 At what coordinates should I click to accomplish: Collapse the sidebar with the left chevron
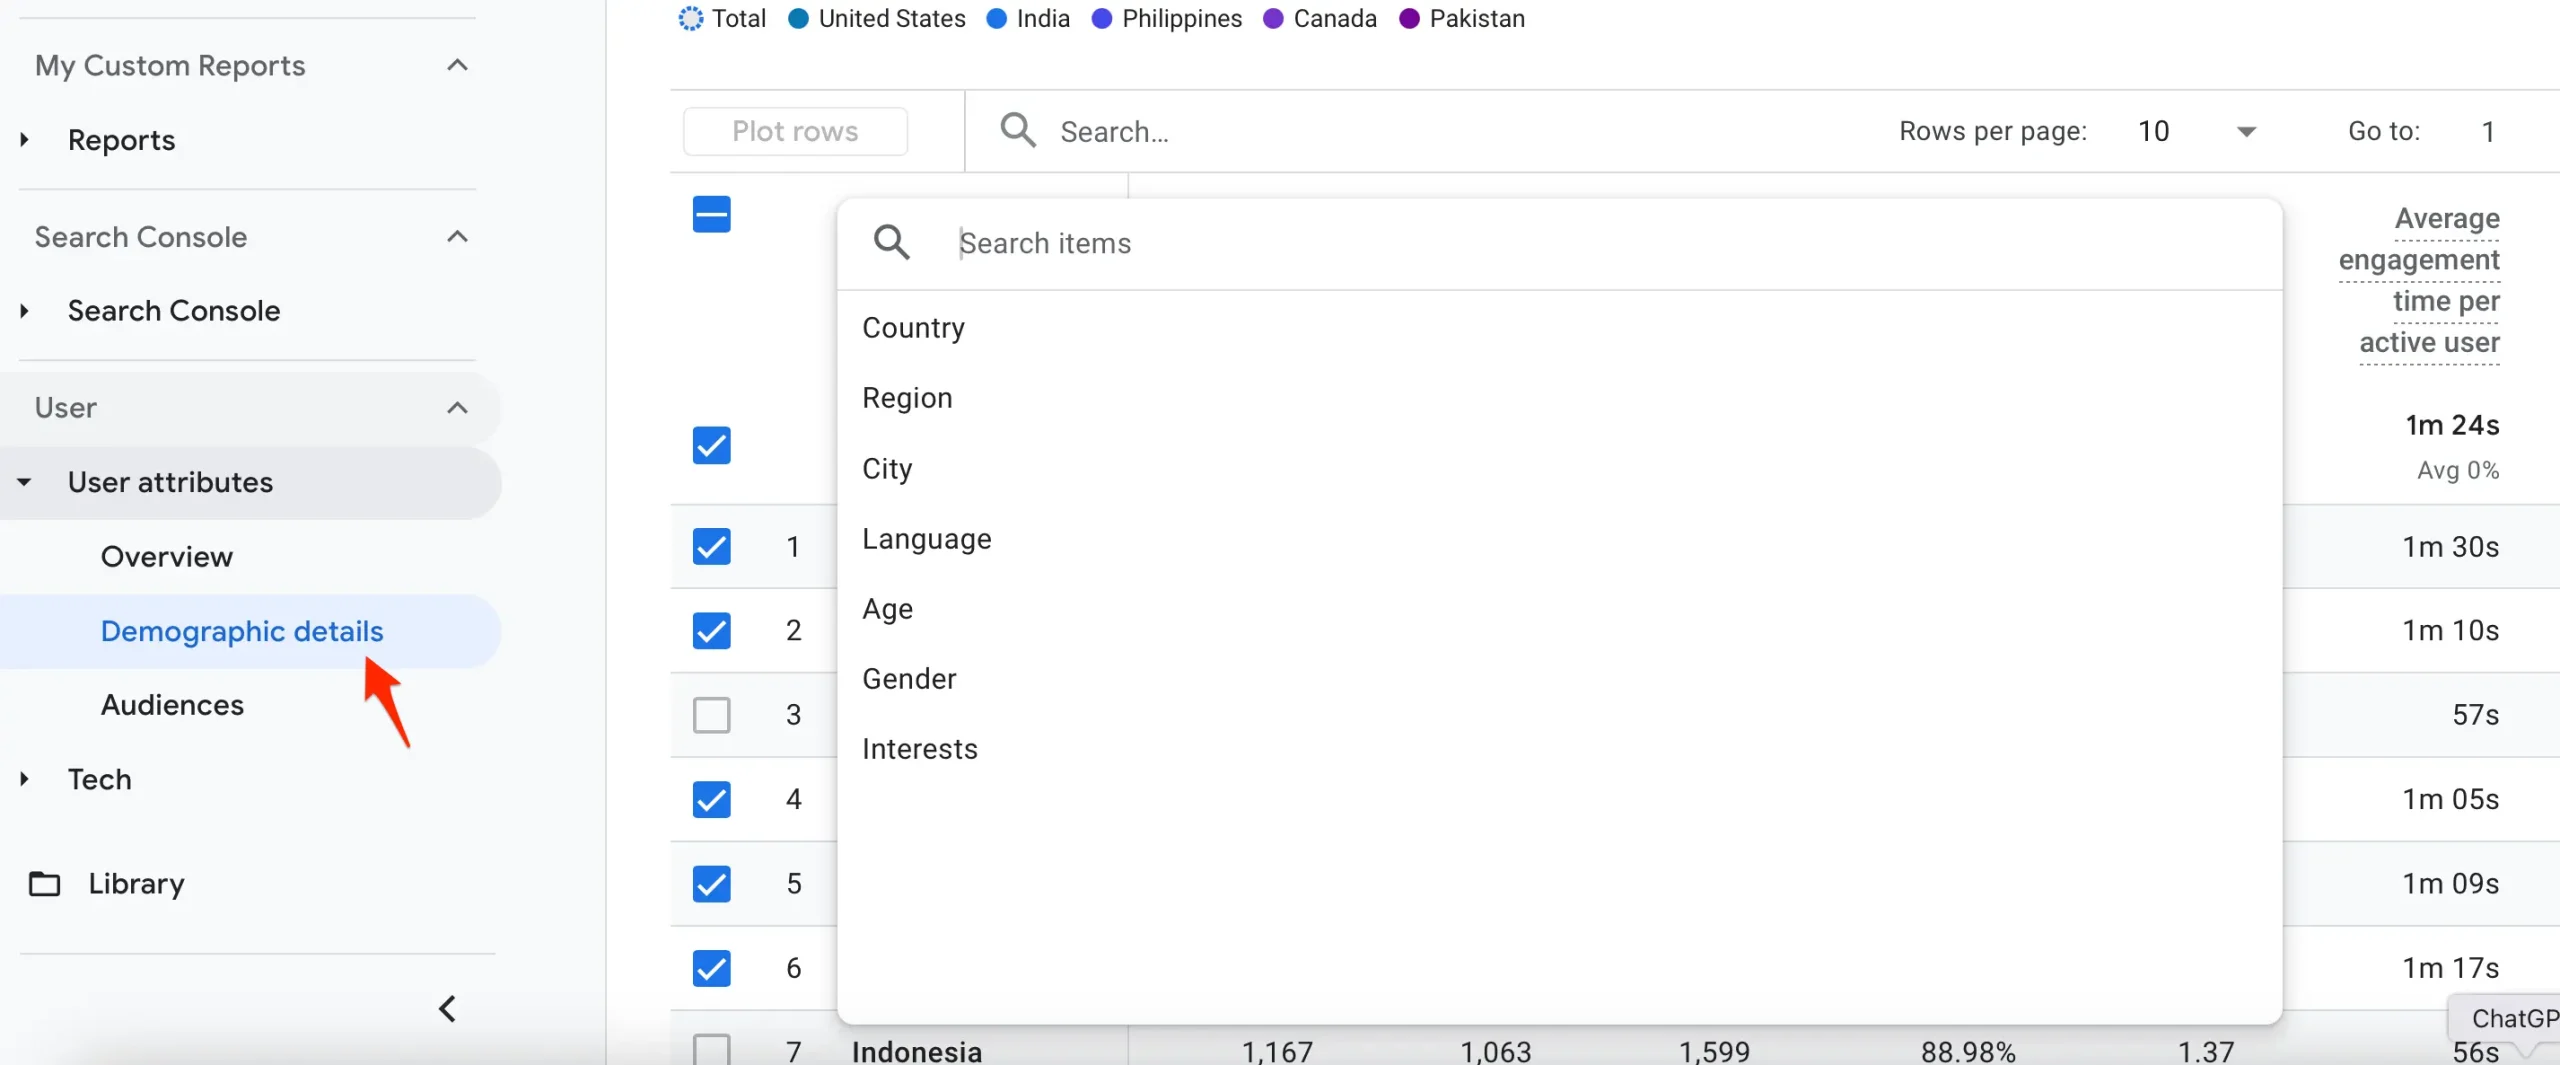click(x=448, y=1009)
